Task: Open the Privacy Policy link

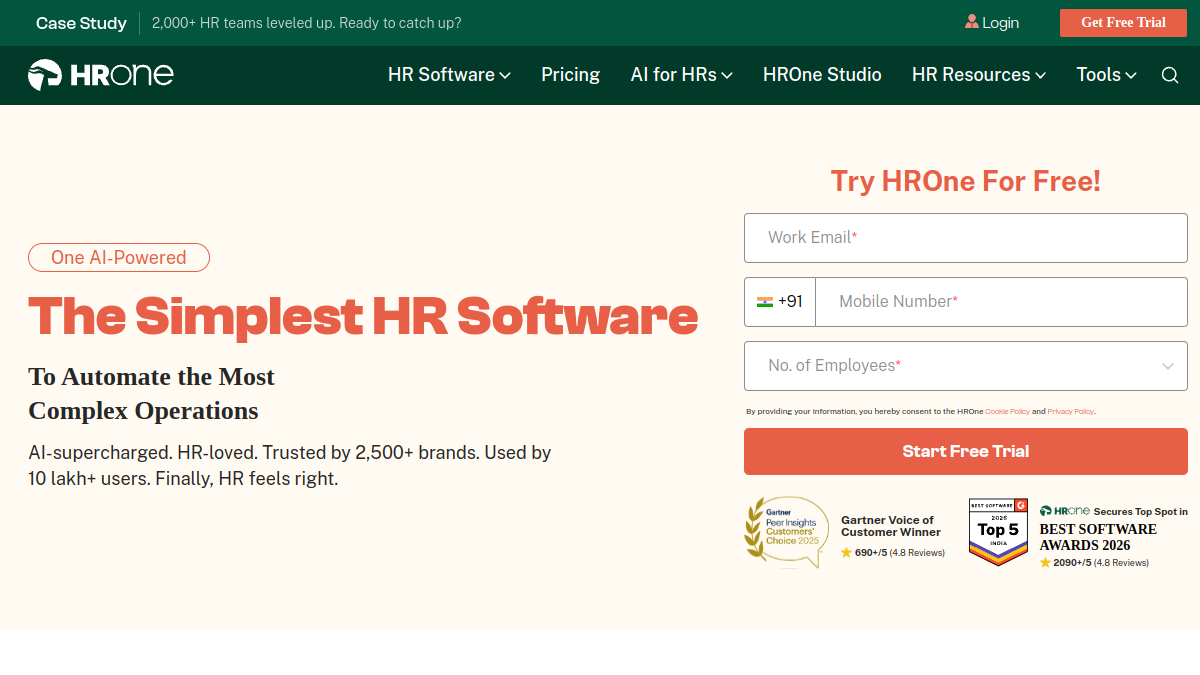Action: [x=1071, y=411]
